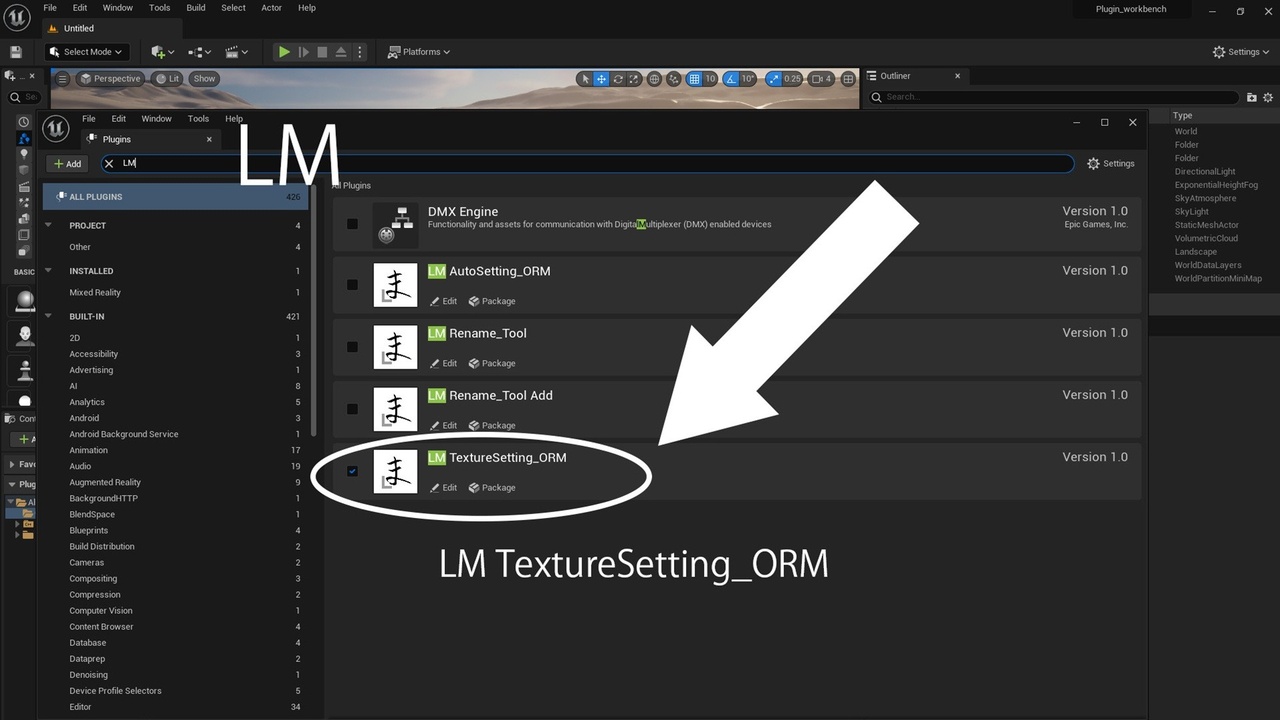Change the Perspective view mode
1280x720 pixels.
[111, 79]
